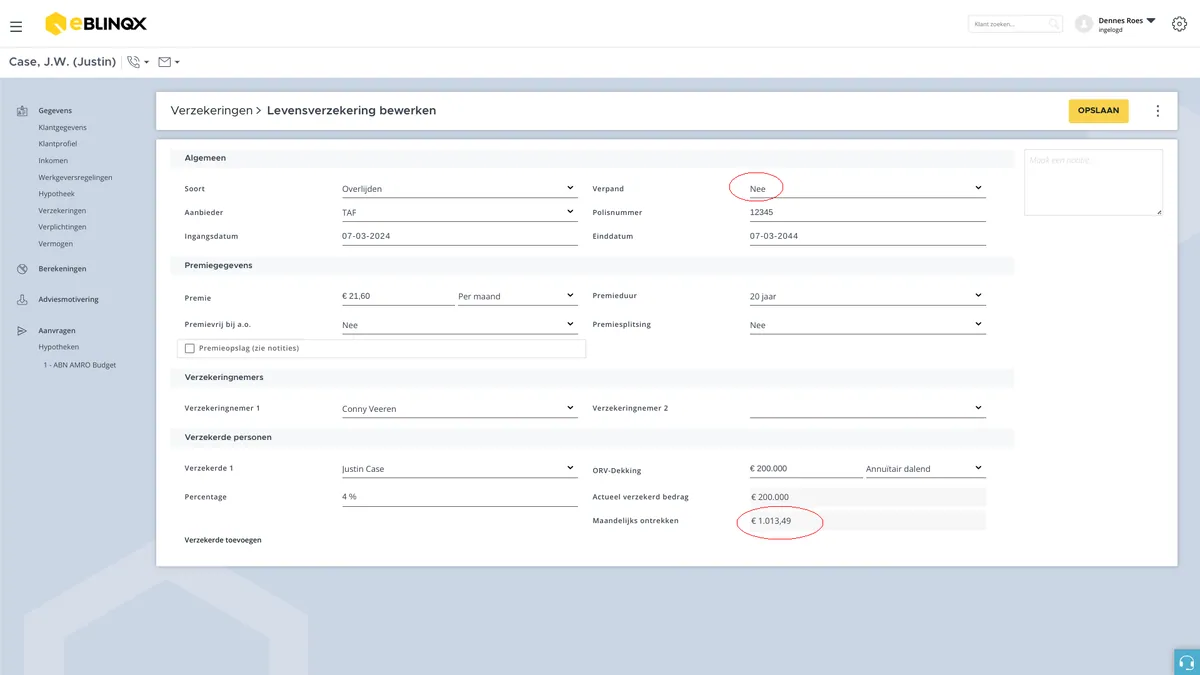Open the Per maand frequency dropdown
Image resolution: width=1200 pixels, height=675 pixels.
coord(517,297)
